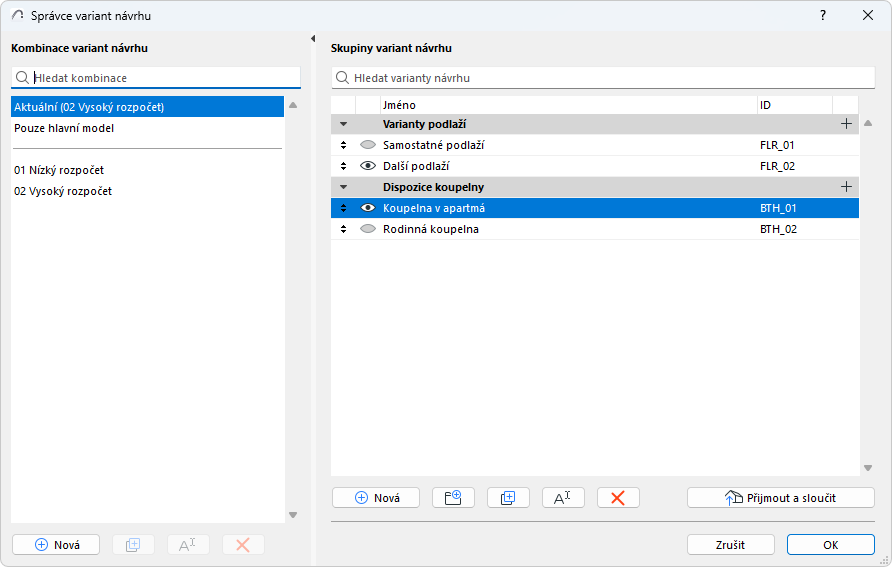892x567 pixels.
Task: Click Jméno column header
Action: [x=569, y=105]
